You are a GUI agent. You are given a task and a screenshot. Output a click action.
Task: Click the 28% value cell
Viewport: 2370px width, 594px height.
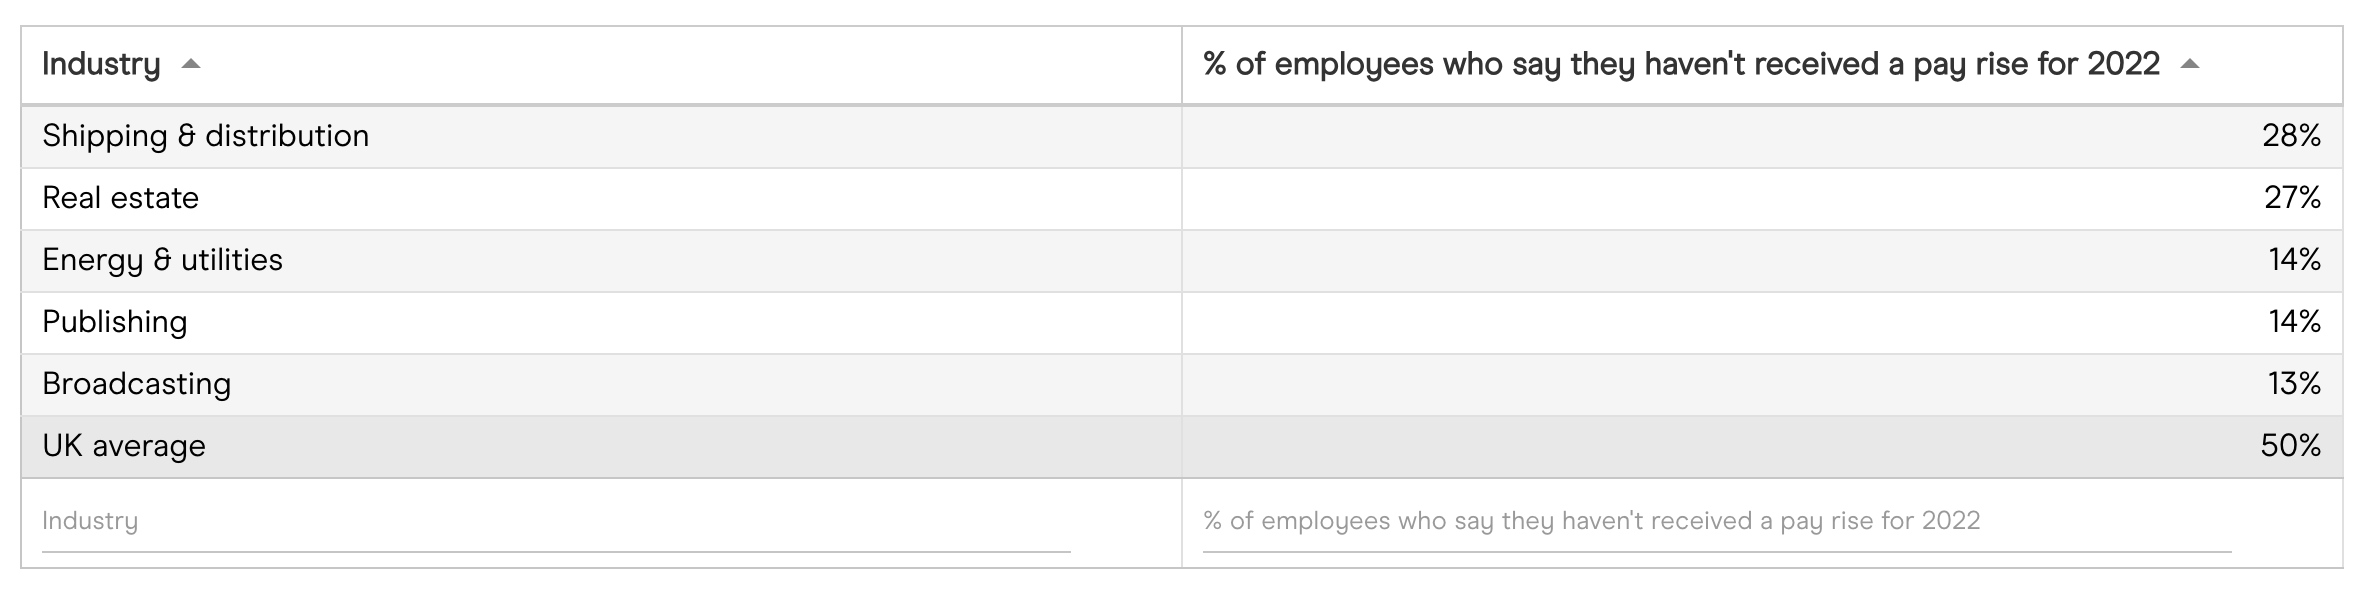pos(2291,136)
